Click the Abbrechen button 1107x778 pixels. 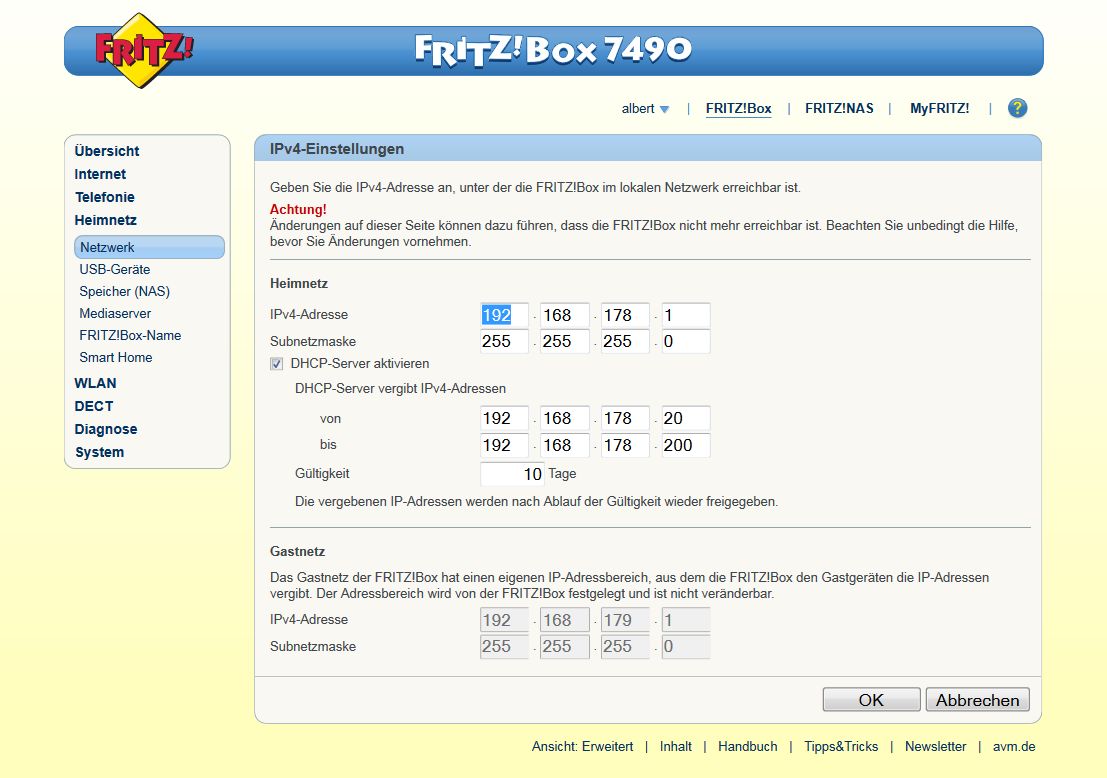(x=977, y=700)
